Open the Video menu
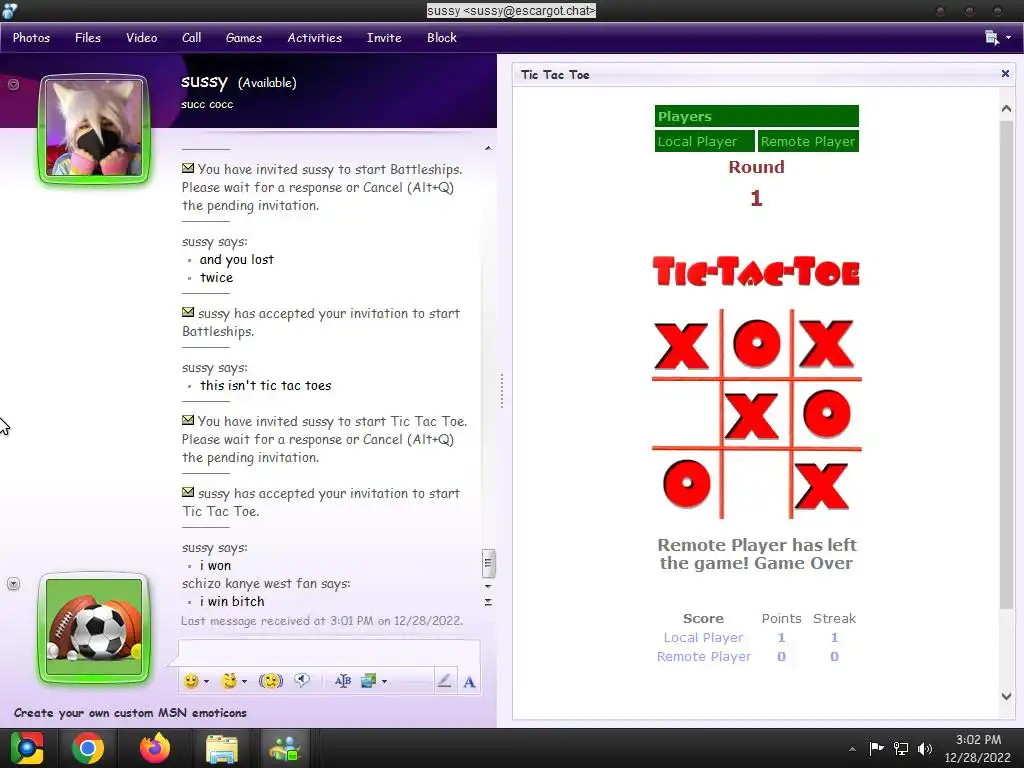This screenshot has height=768, width=1024. [x=142, y=38]
